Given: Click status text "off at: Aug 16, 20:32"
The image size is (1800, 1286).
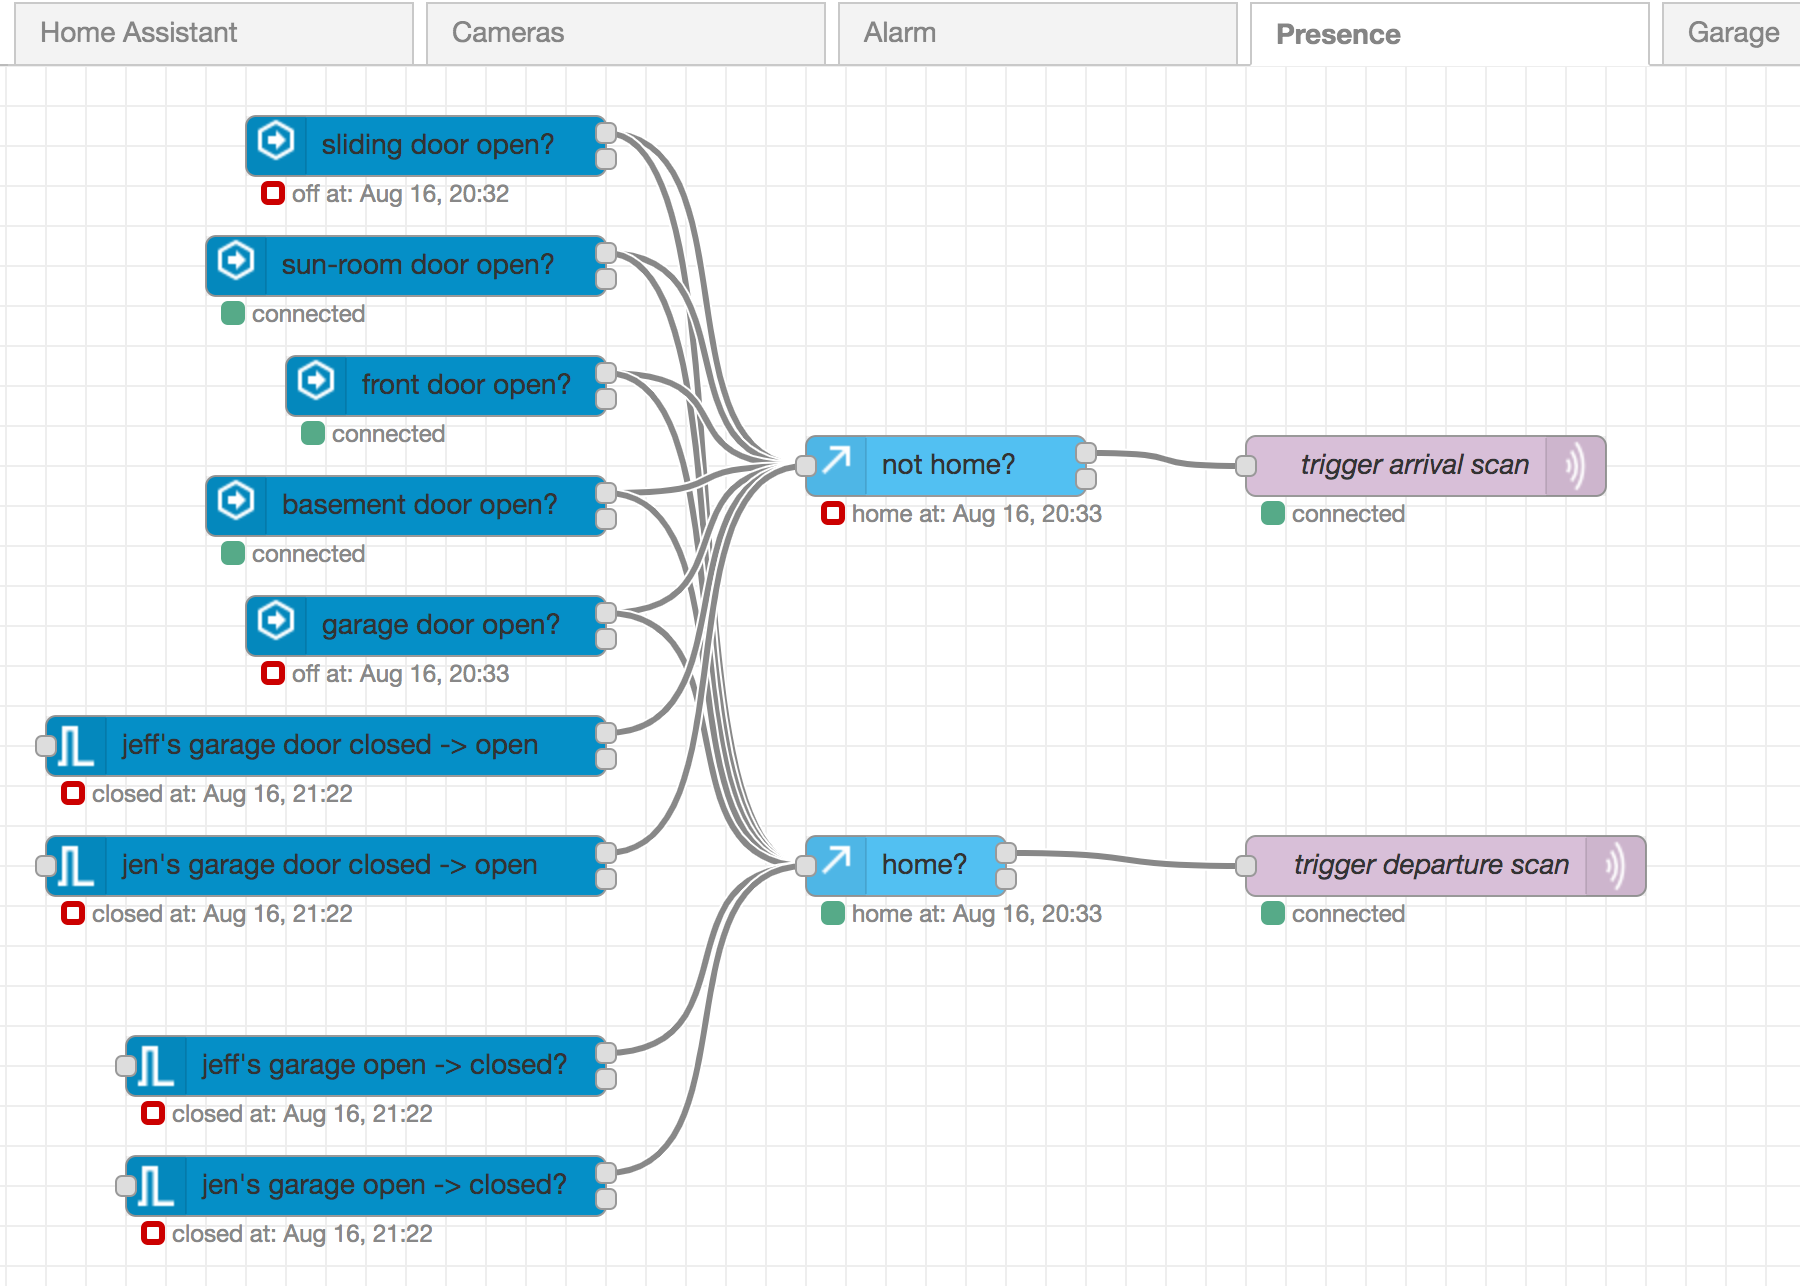Looking at the screenshot, I should 400,194.
